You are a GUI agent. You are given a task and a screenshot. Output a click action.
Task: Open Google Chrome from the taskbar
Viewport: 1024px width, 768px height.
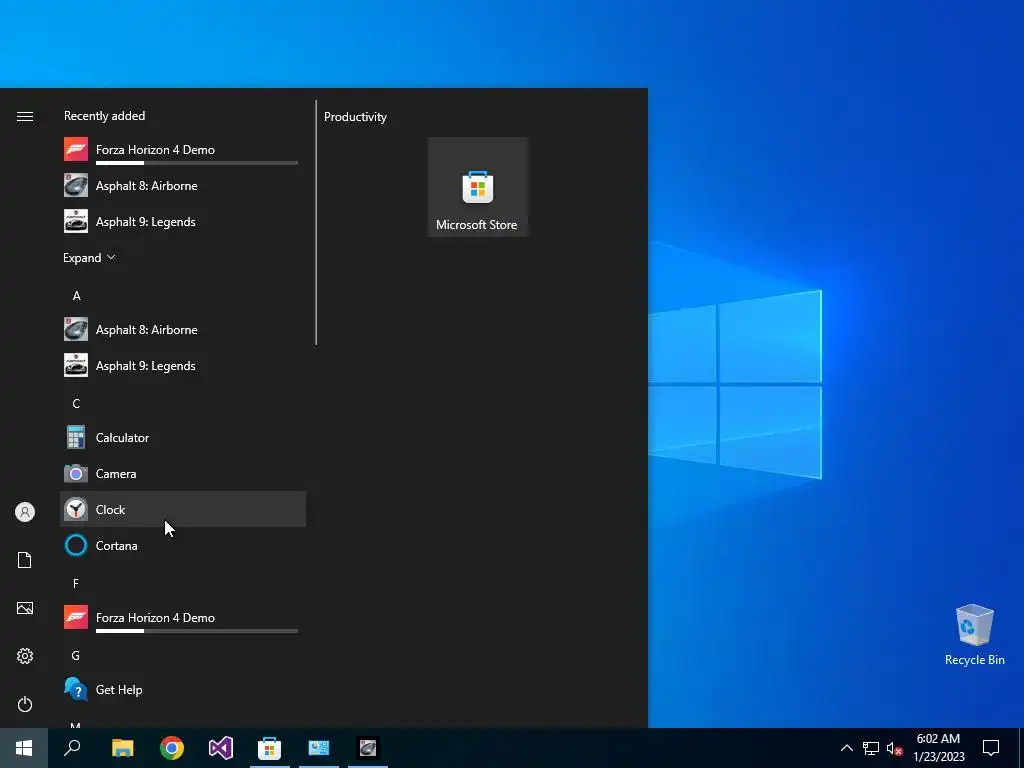172,748
